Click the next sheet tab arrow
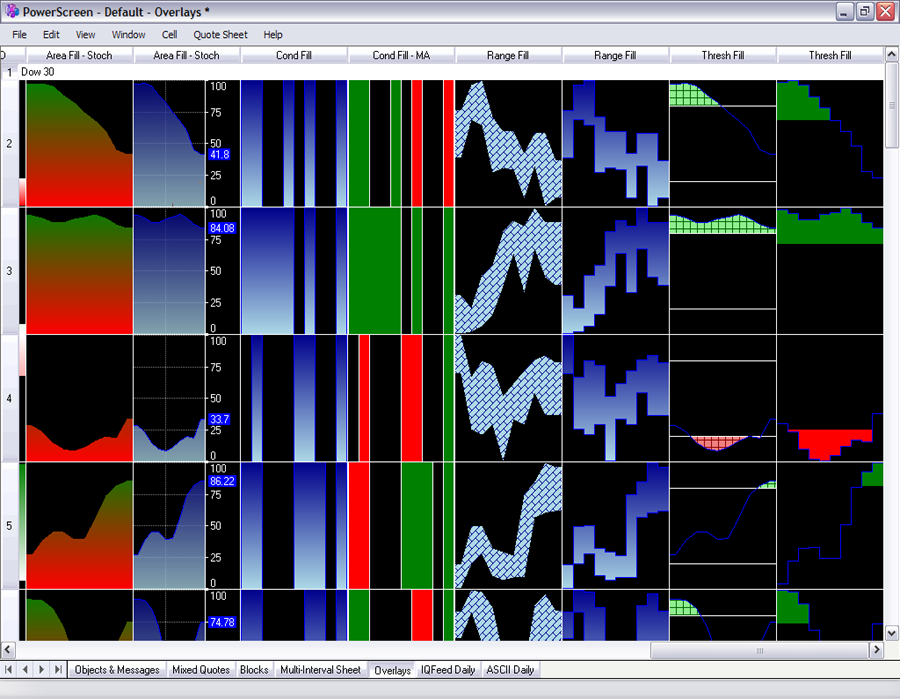The height and width of the screenshot is (699, 900). point(42,669)
